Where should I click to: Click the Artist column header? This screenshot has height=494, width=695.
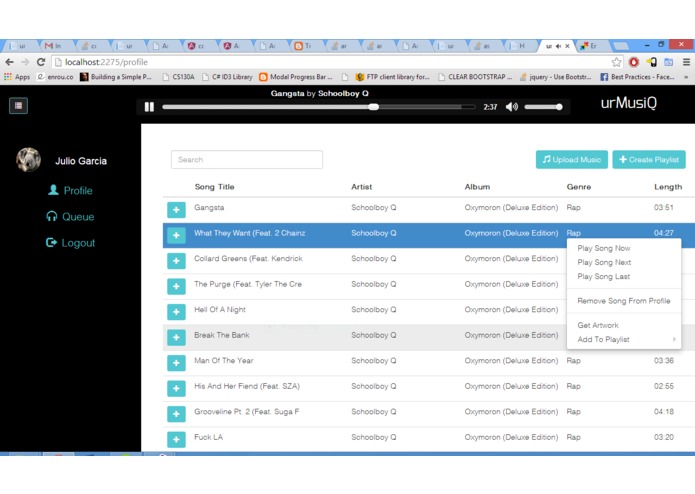[362, 187]
